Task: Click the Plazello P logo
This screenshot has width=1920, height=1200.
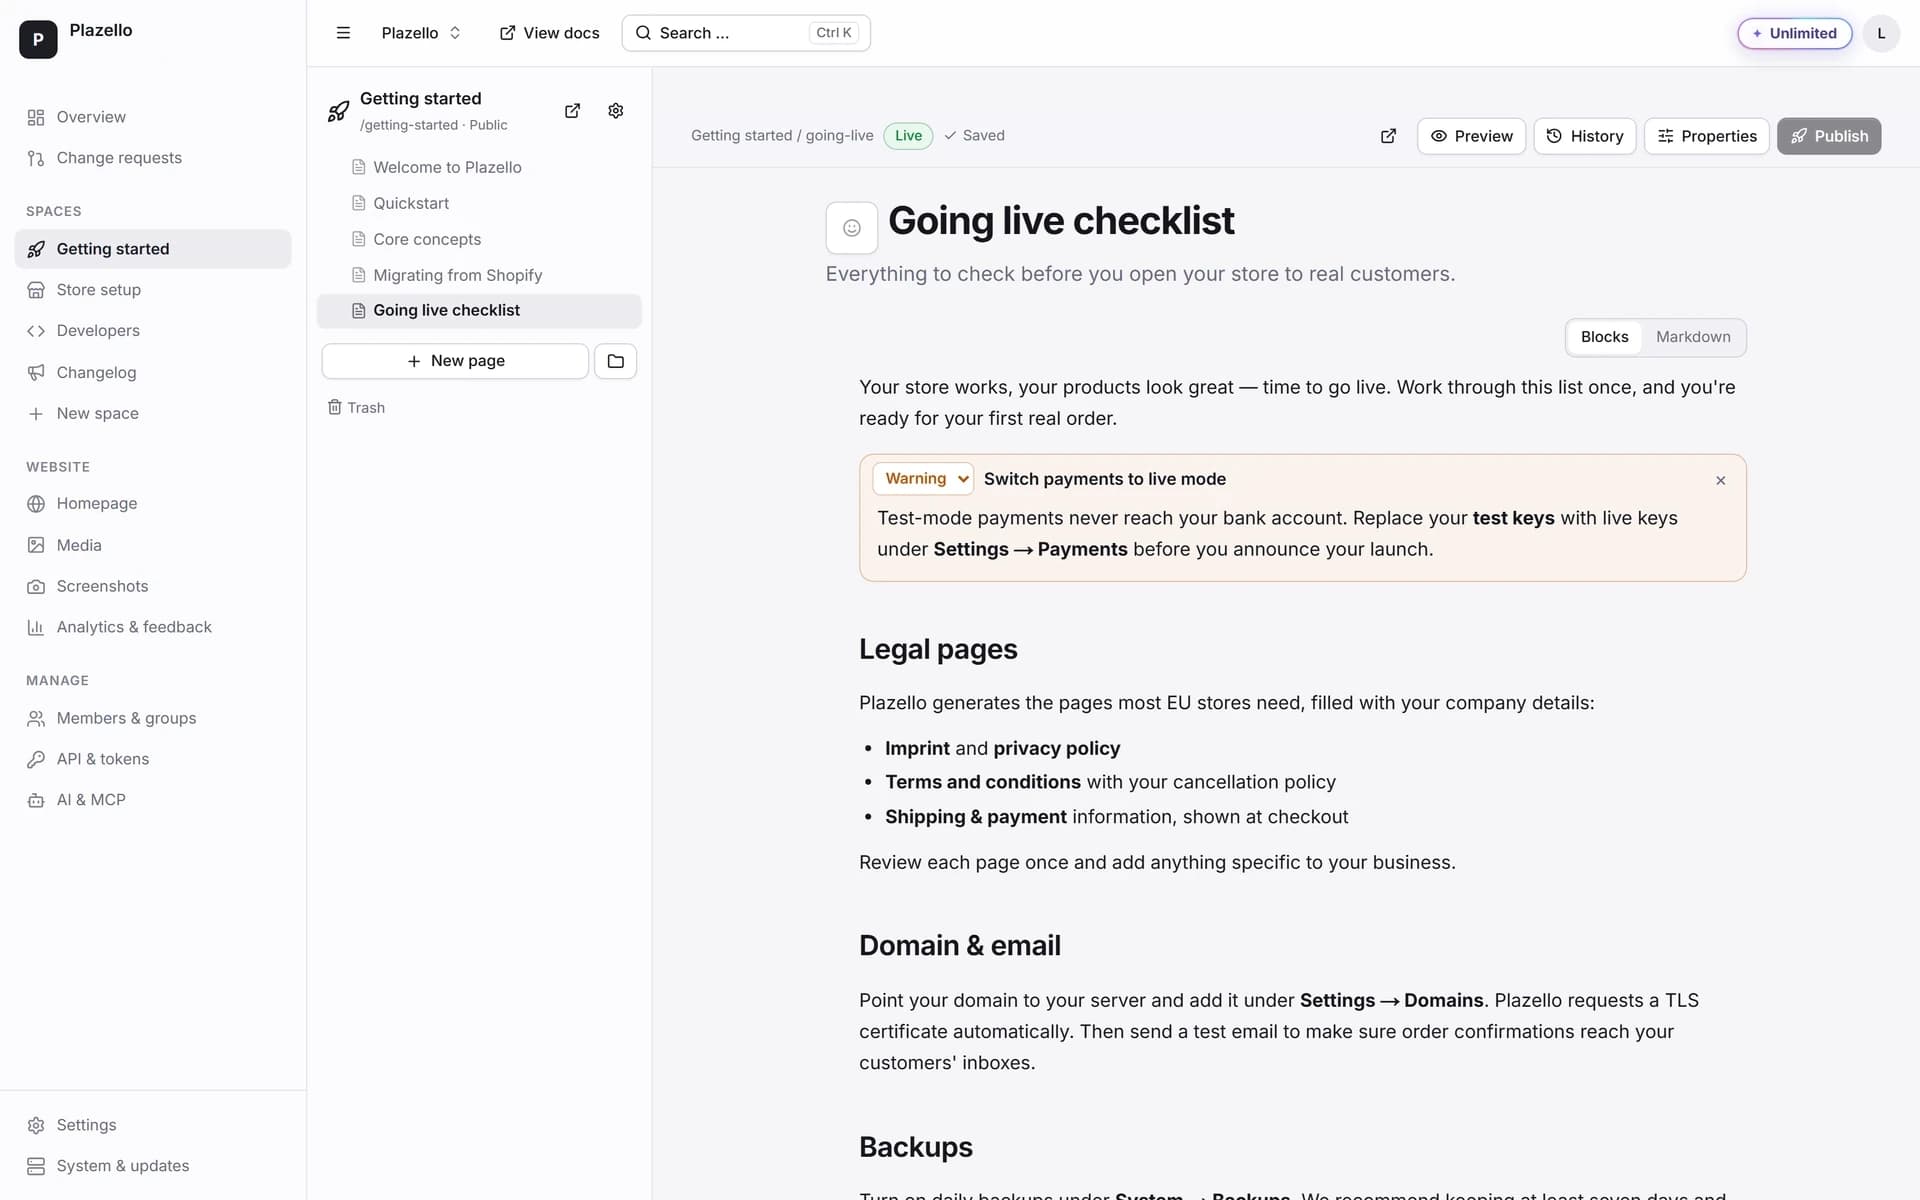Action: pyautogui.click(x=38, y=39)
